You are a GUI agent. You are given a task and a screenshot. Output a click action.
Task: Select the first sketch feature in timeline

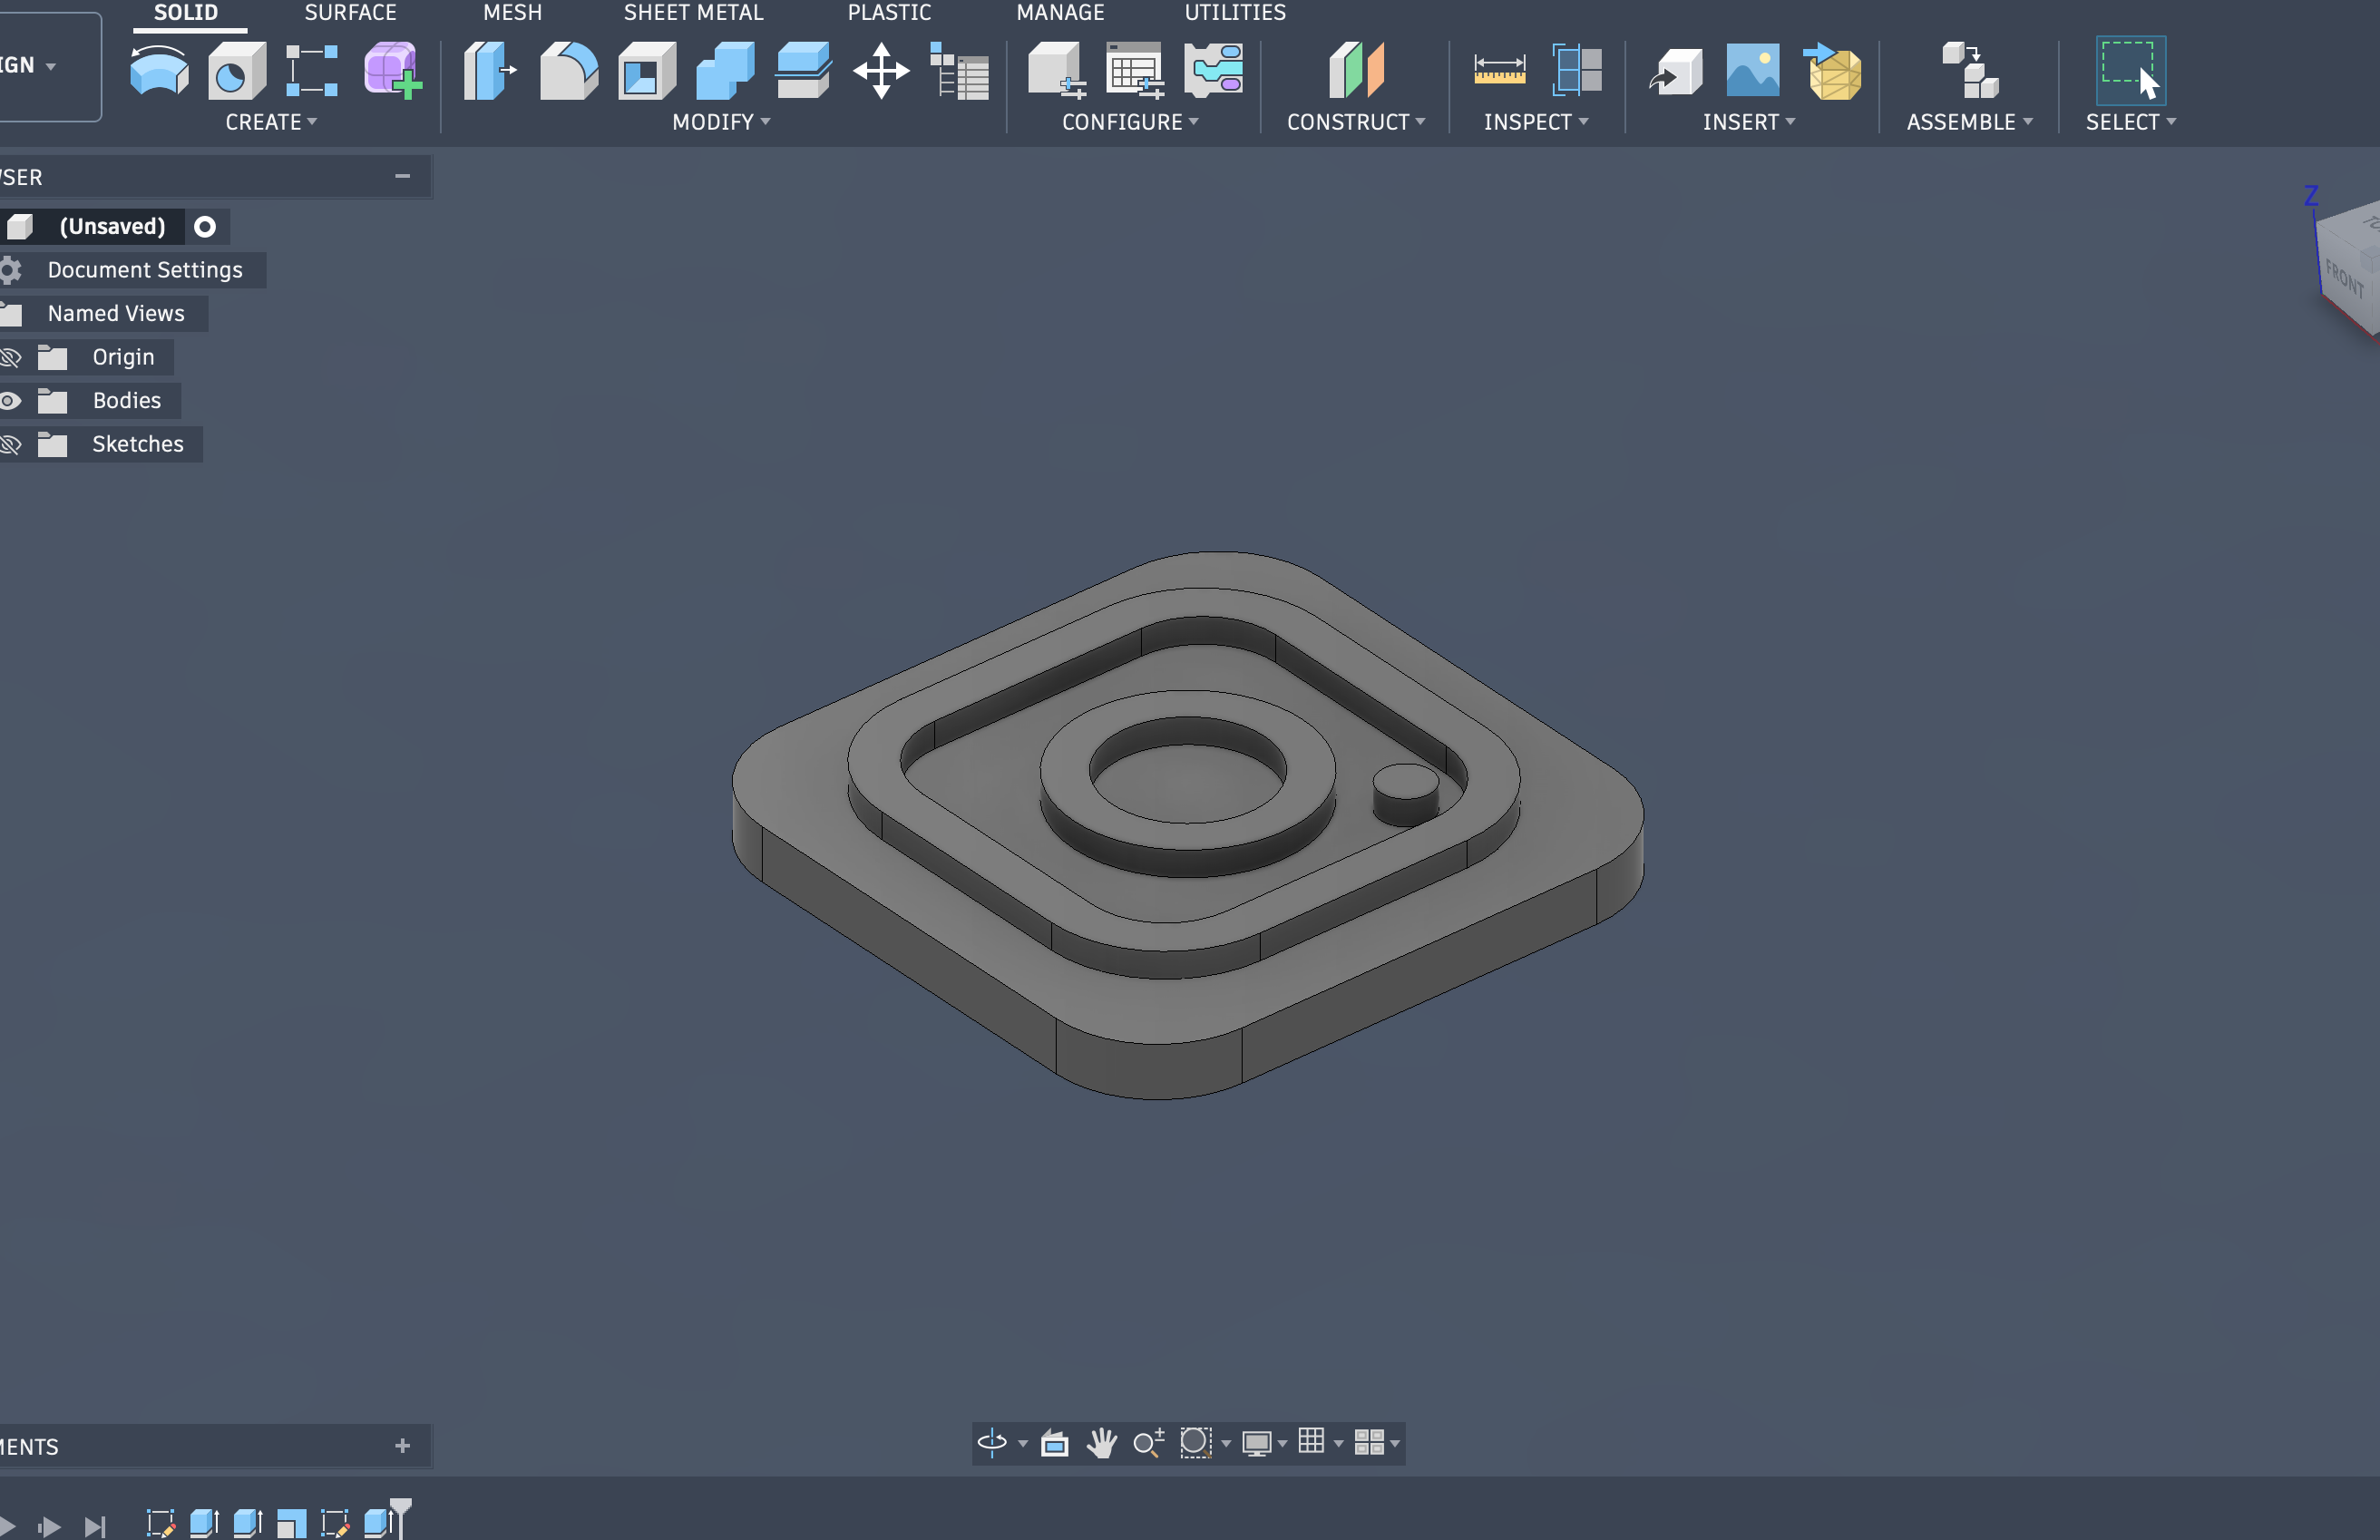(160, 1523)
